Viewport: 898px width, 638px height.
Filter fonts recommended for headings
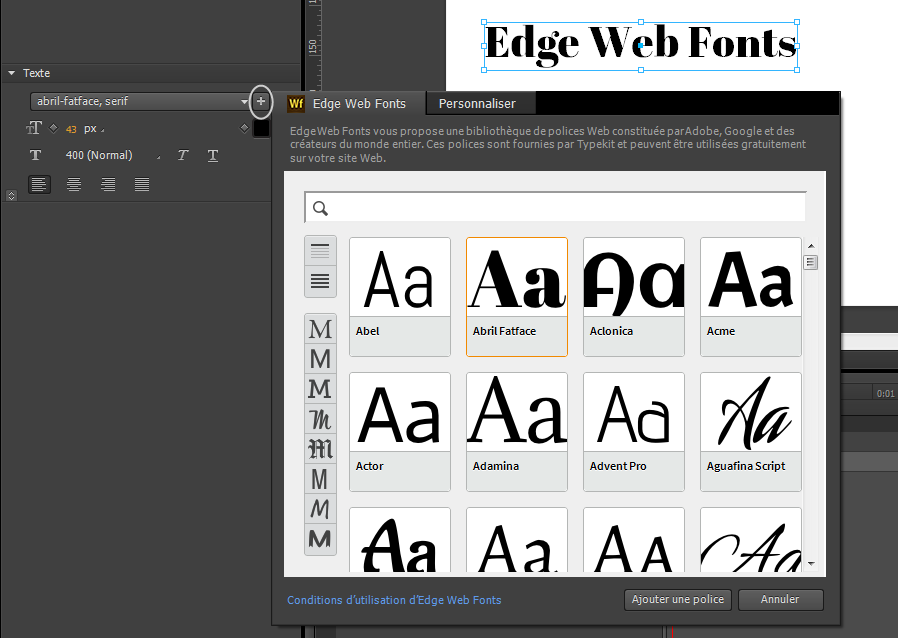320,251
